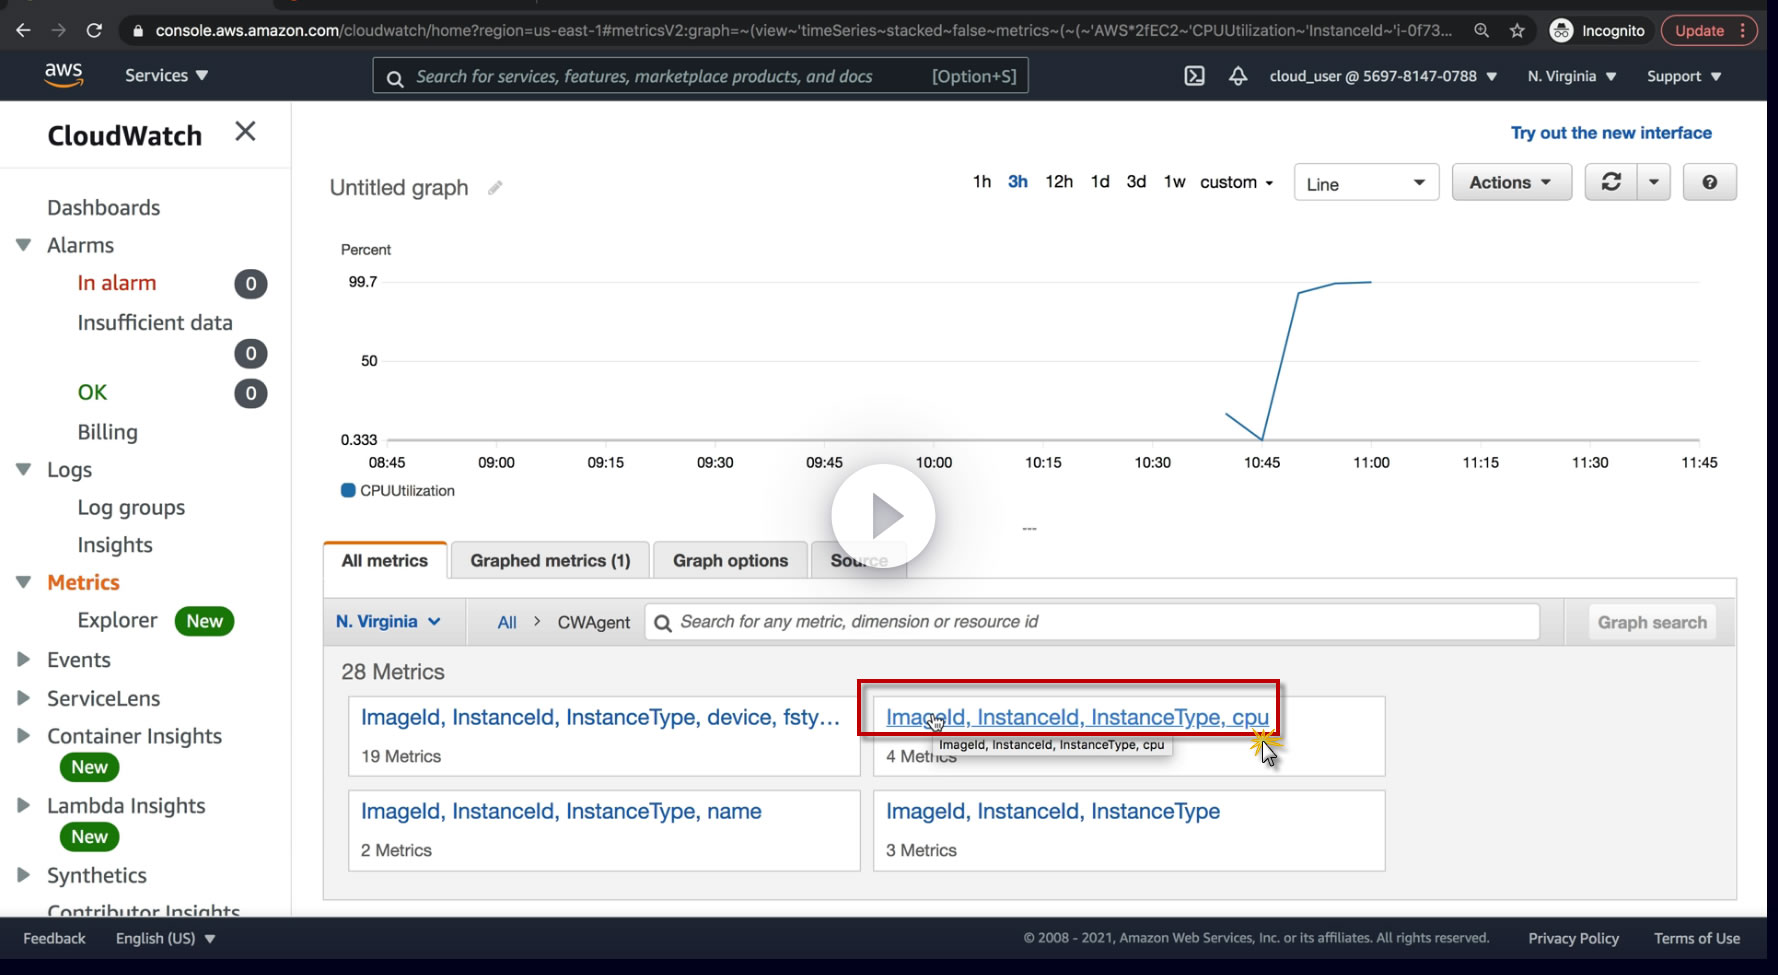The image size is (1778, 975).
Task: Expand the Container Insights section
Action: click(x=23, y=736)
